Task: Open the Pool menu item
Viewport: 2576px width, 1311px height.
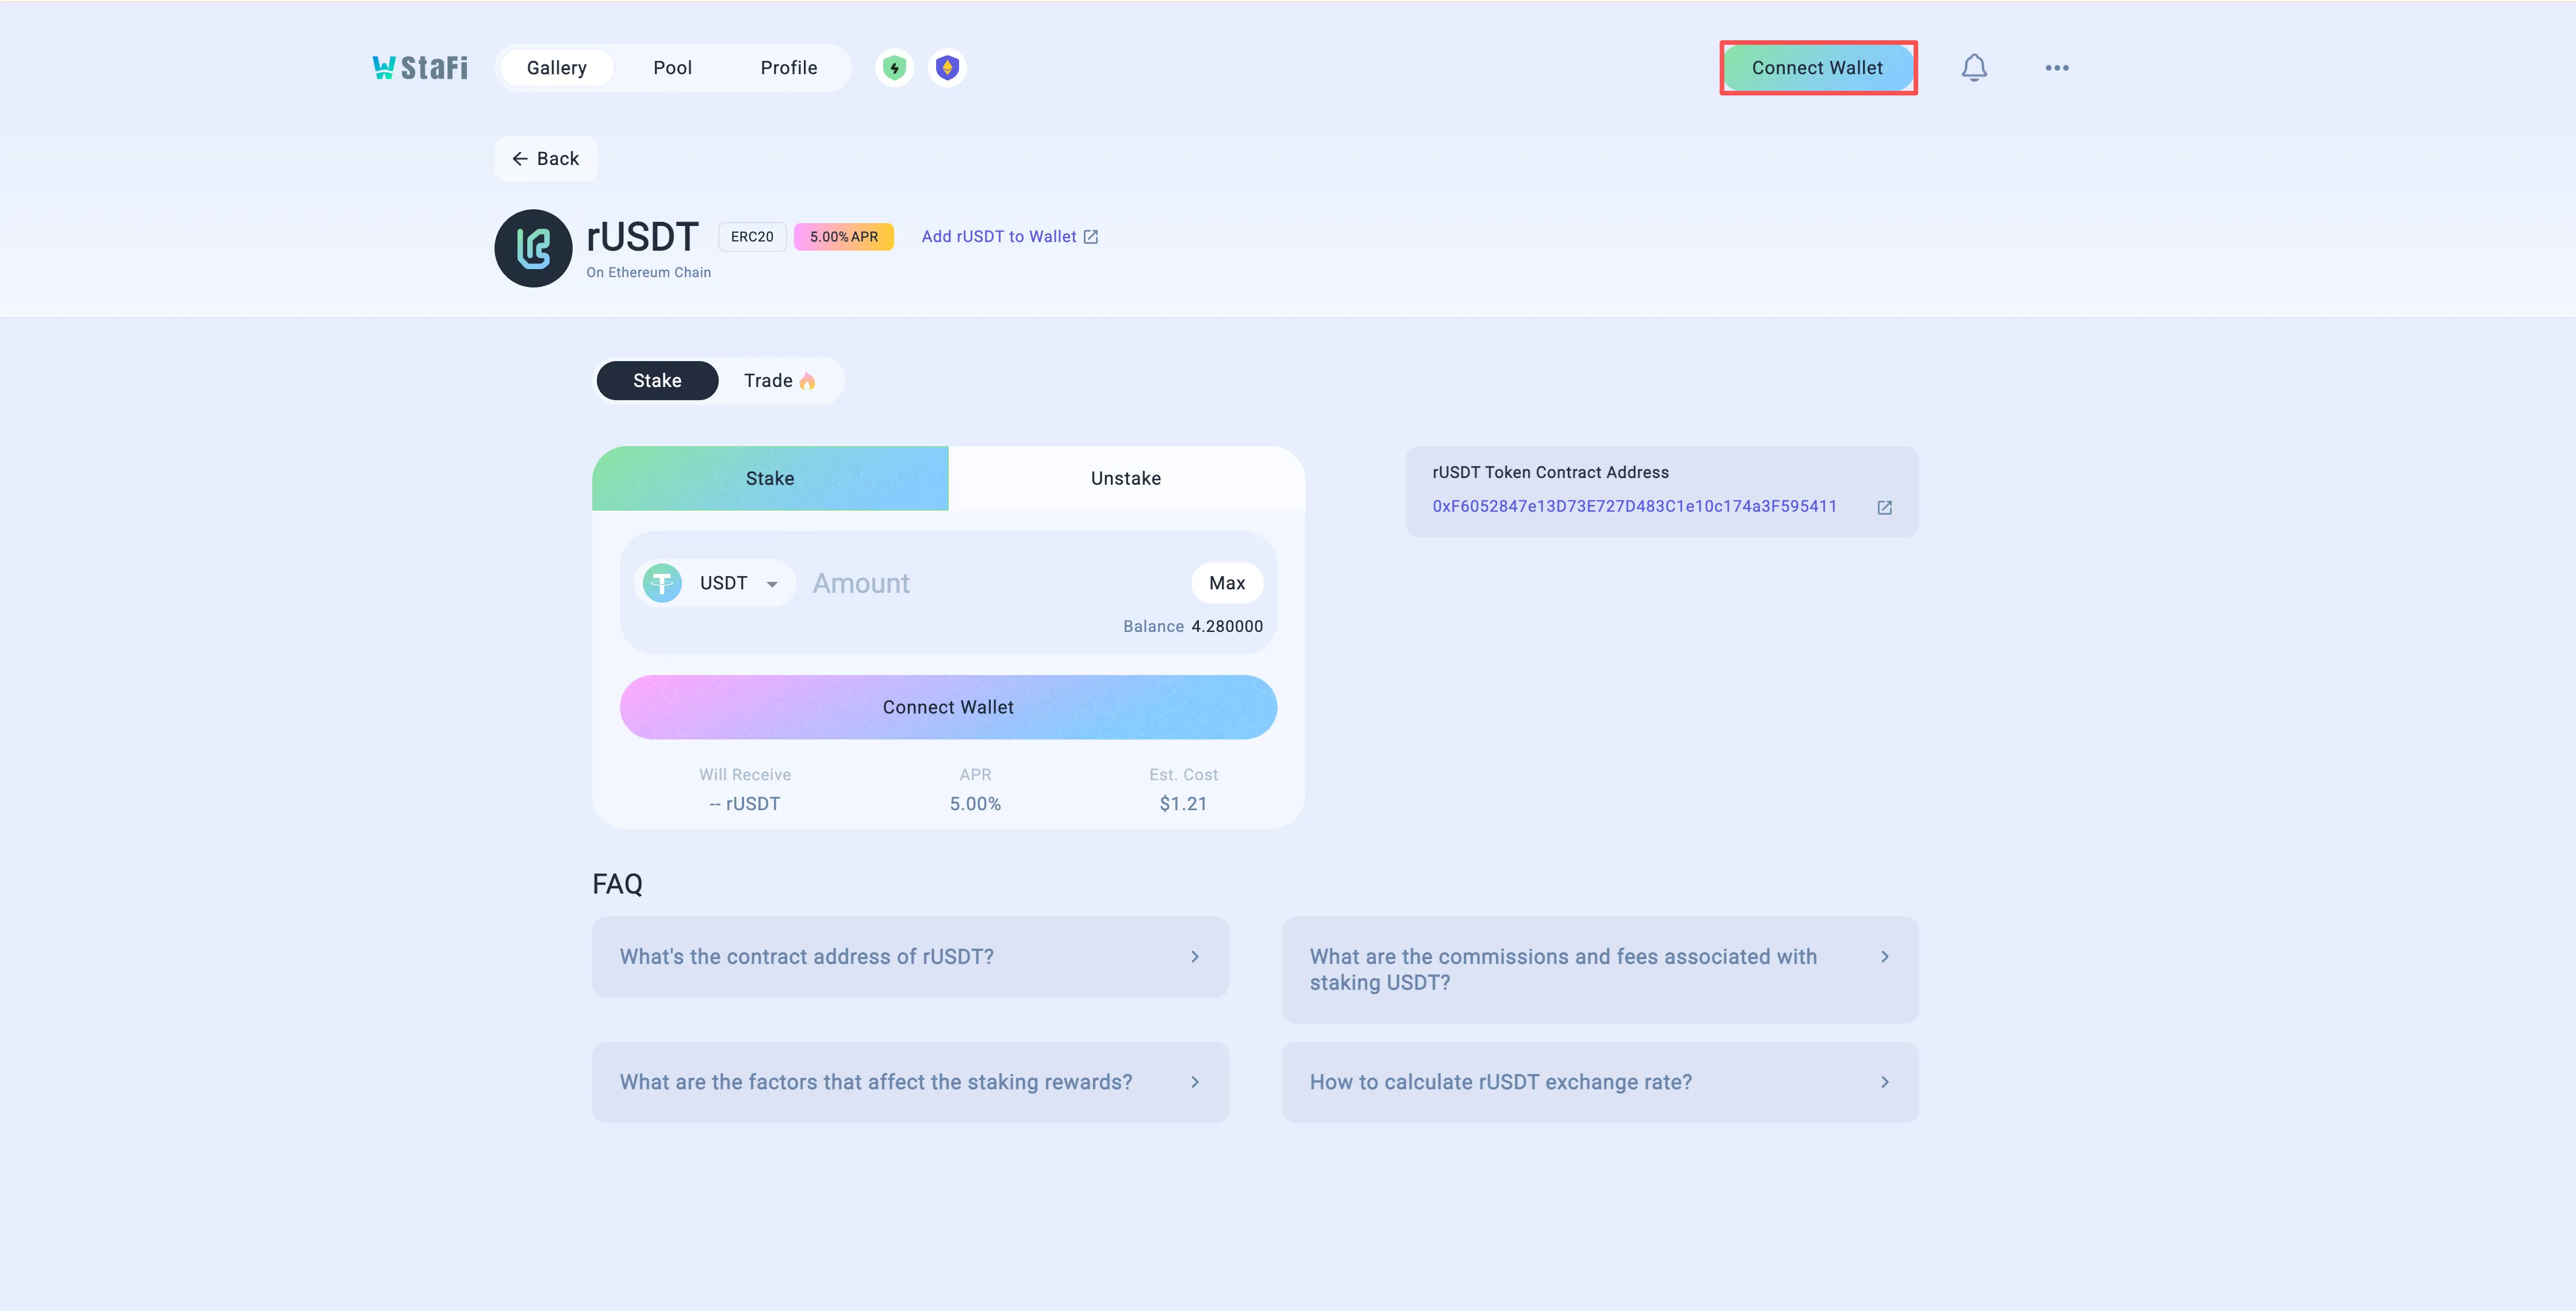Action: [672, 68]
